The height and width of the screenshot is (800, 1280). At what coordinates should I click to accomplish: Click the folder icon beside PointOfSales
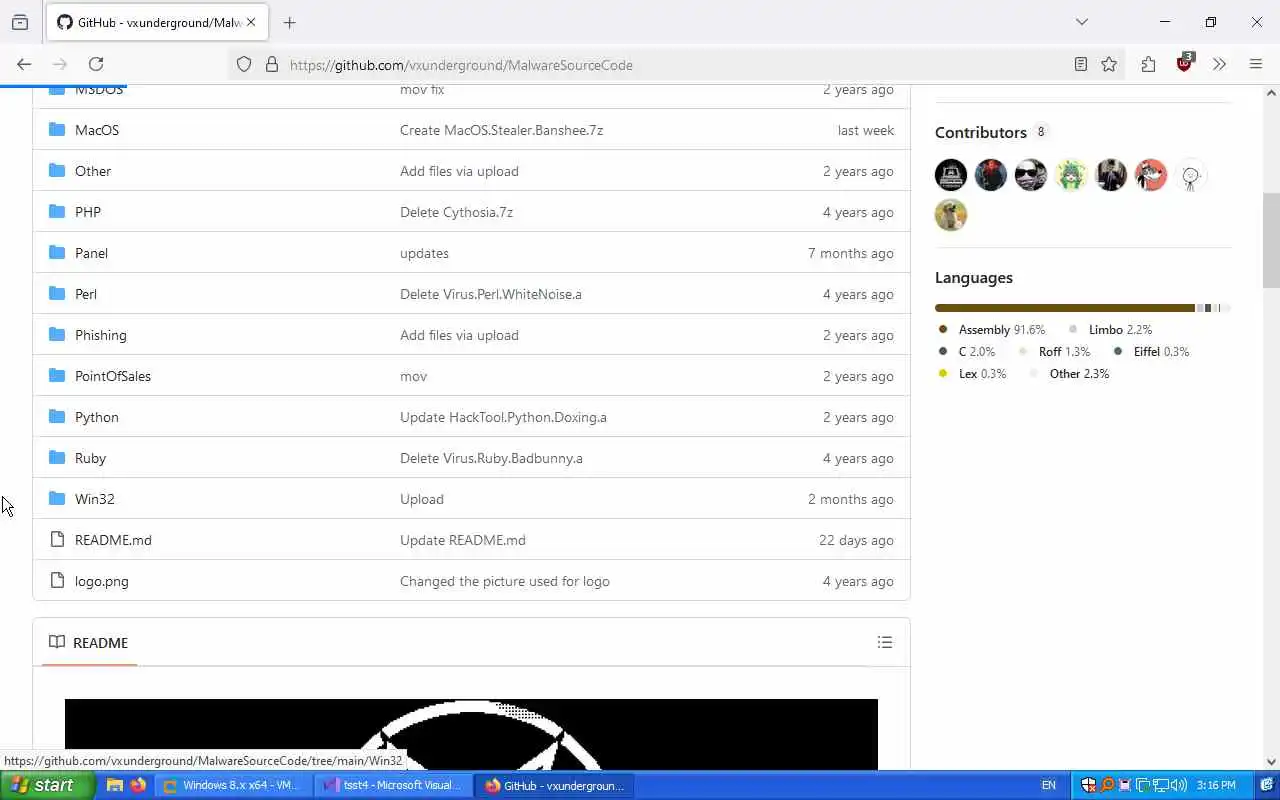pos(57,376)
